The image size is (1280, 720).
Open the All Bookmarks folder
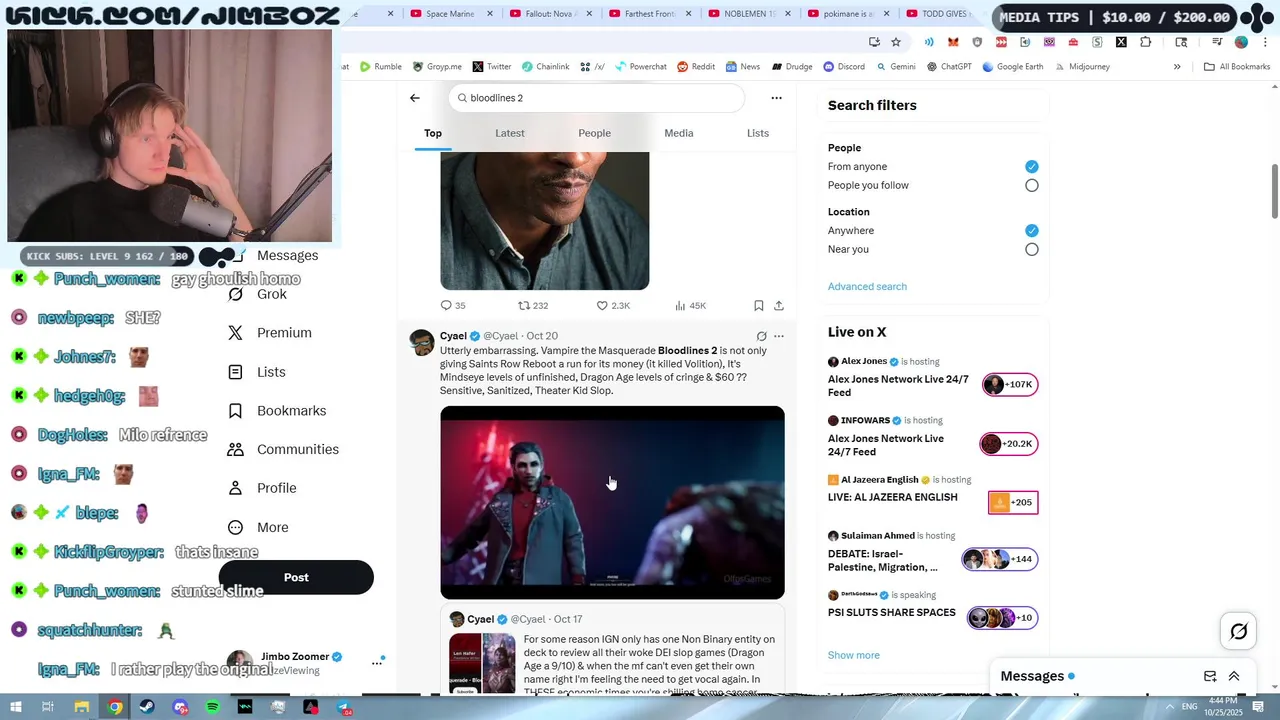(1237, 67)
